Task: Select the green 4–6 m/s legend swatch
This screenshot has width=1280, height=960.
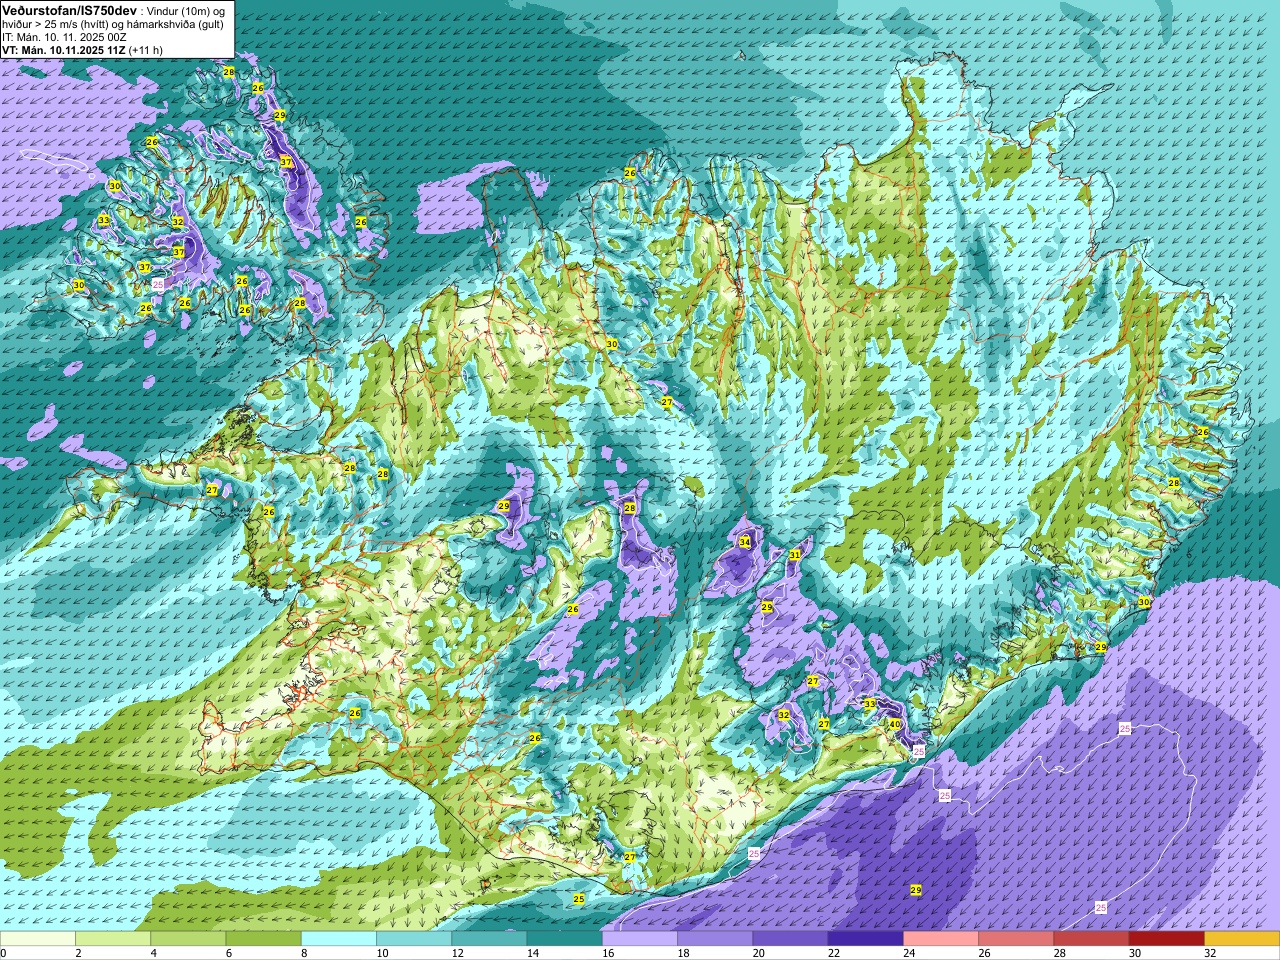Action: point(188,939)
